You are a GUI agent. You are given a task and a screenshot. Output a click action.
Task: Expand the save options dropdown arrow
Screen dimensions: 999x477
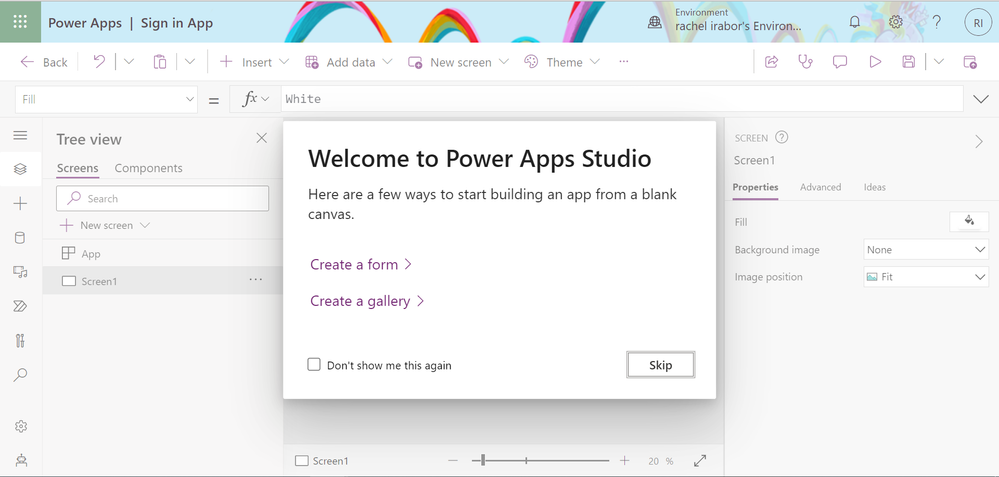pyautogui.click(x=938, y=62)
